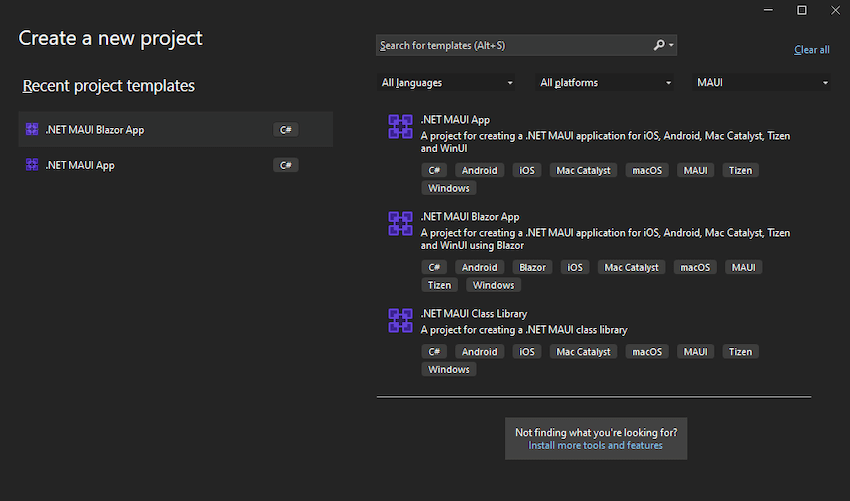Maximize the Create a new project window
Screen dimensions: 850x501
pyautogui.click(x=802, y=10)
